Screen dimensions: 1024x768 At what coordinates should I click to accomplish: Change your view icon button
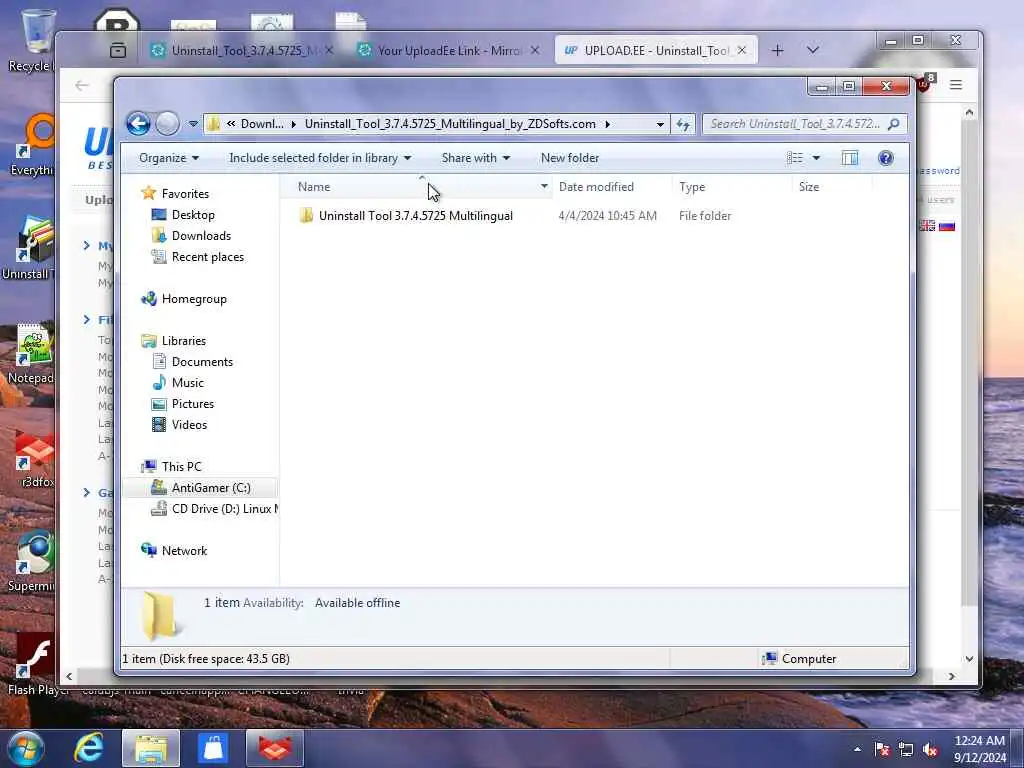[795, 158]
